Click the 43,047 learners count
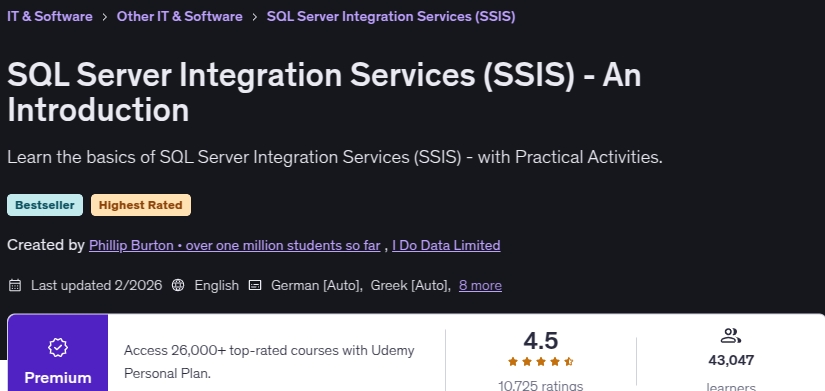825x391 pixels. coord(731,360)
